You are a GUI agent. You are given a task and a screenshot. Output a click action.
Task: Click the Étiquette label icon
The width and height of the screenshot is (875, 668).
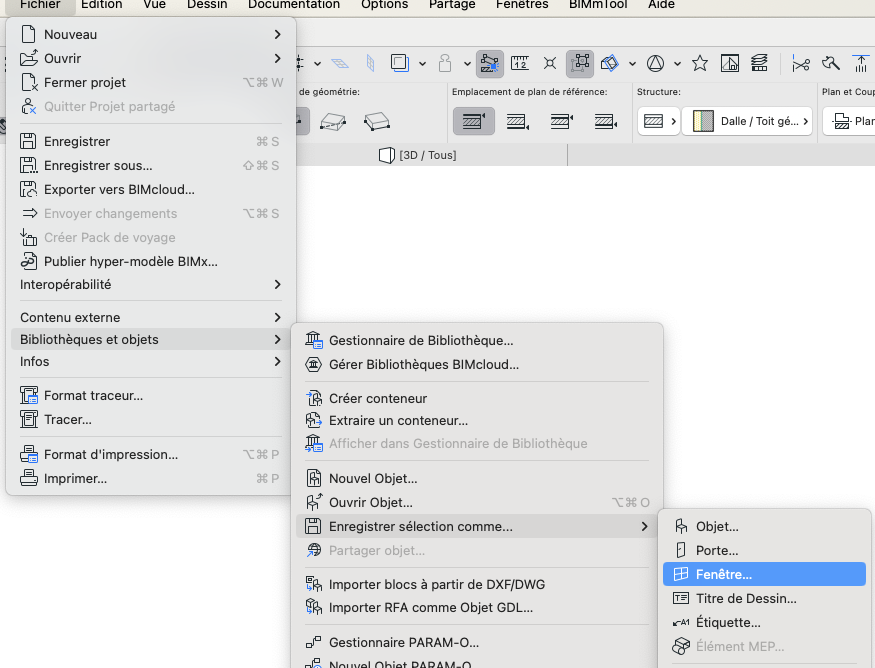(681, 622)
